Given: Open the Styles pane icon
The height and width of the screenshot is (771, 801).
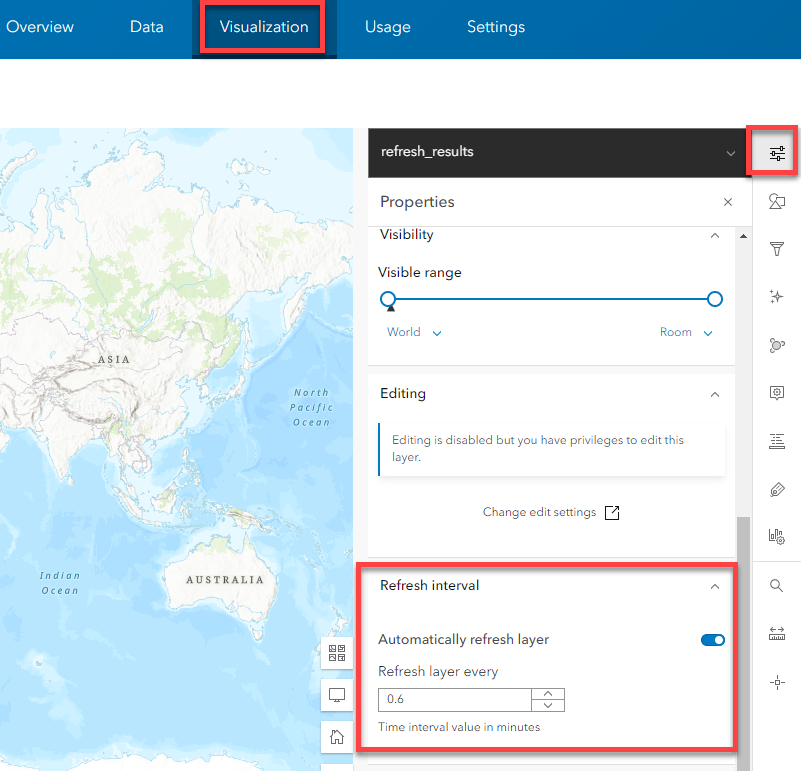Looking at the screenshot, I should [x=777, y=202].
